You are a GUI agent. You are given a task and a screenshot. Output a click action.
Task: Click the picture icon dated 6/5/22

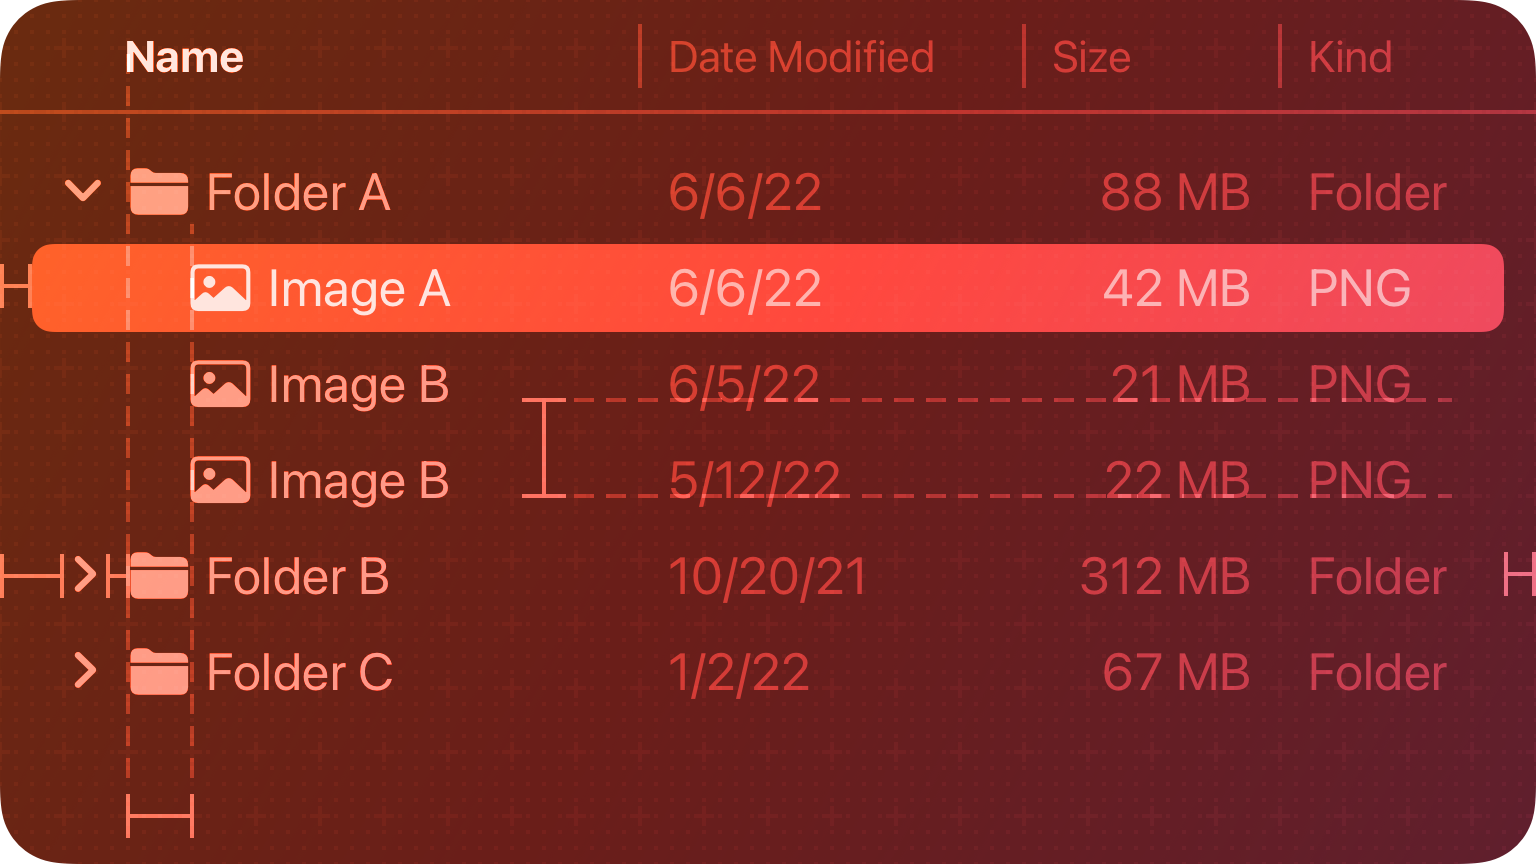[x=220, y=384]
